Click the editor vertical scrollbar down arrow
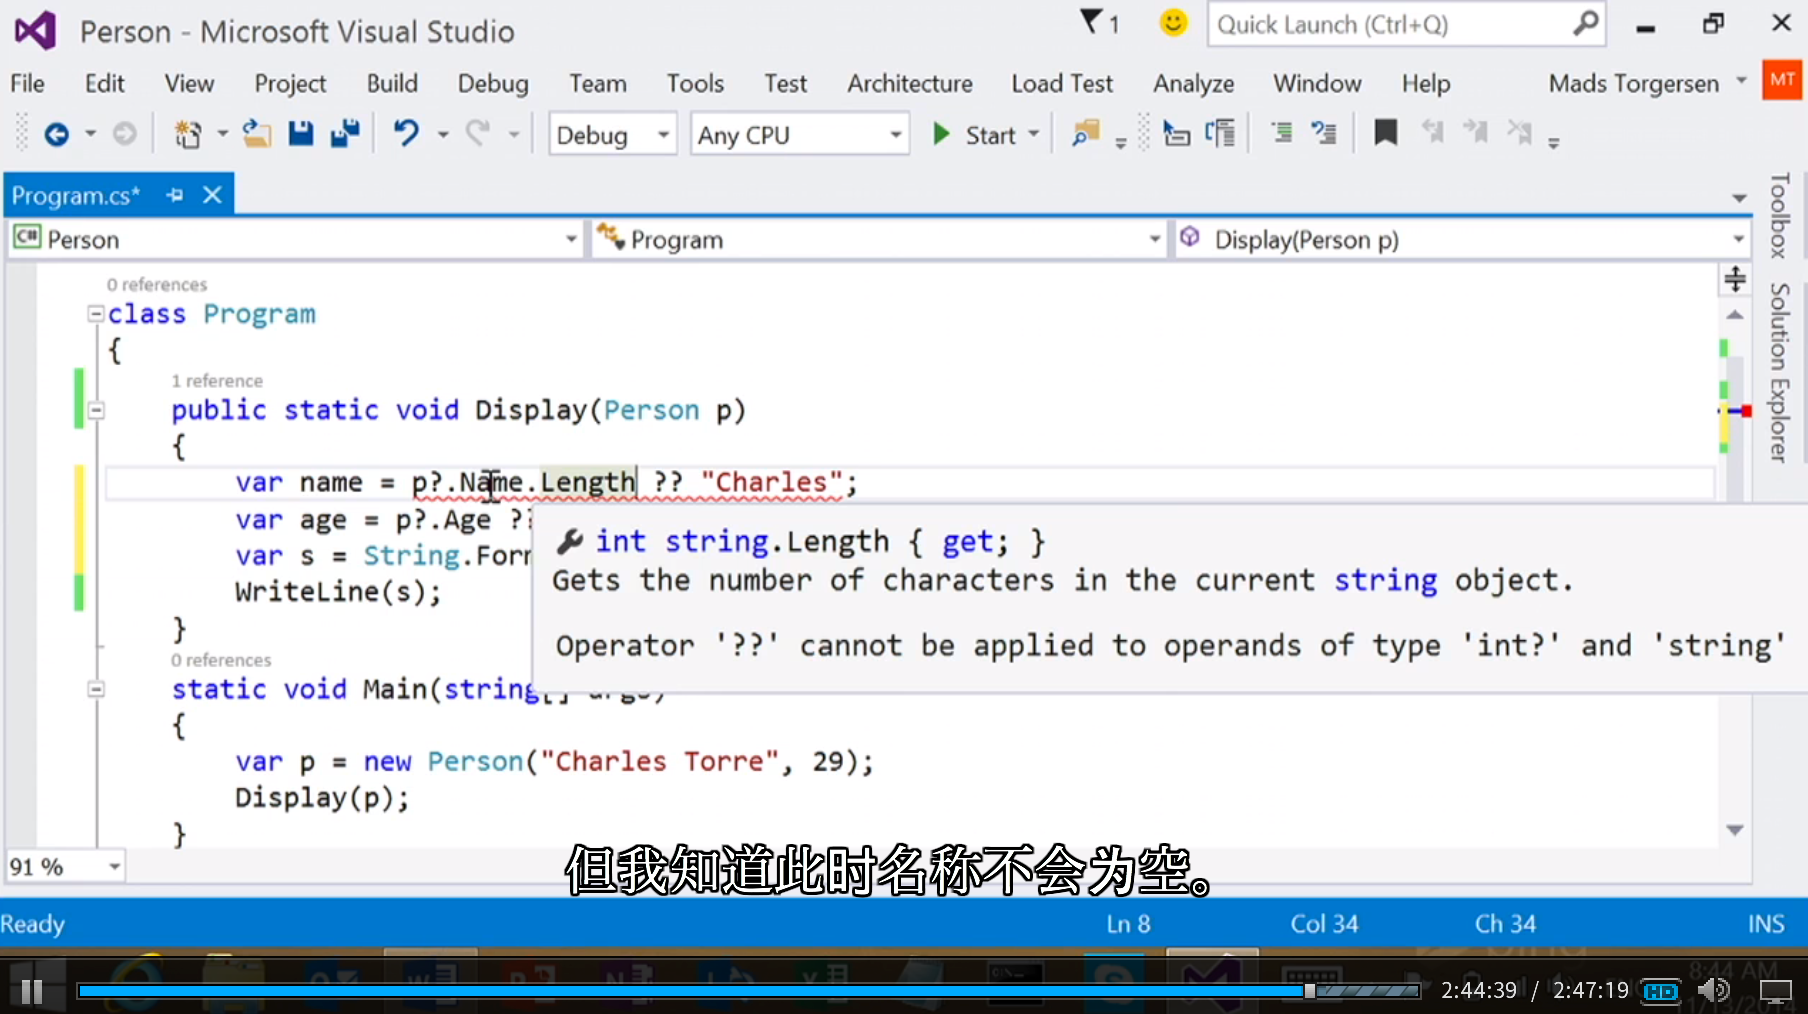The image size is (1808, 1014). [1735, 830]
